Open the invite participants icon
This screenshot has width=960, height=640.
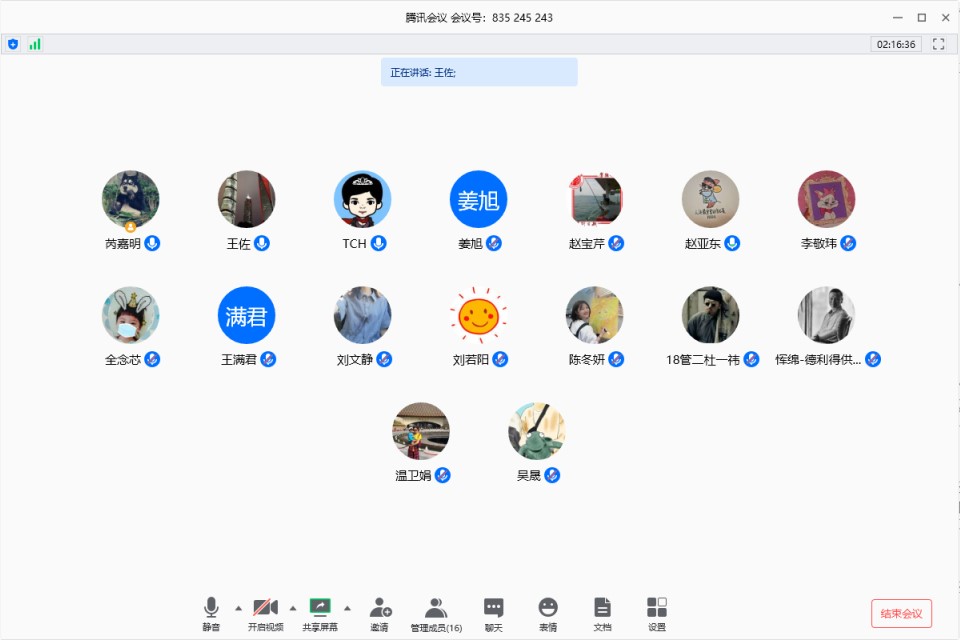point(380,608)
